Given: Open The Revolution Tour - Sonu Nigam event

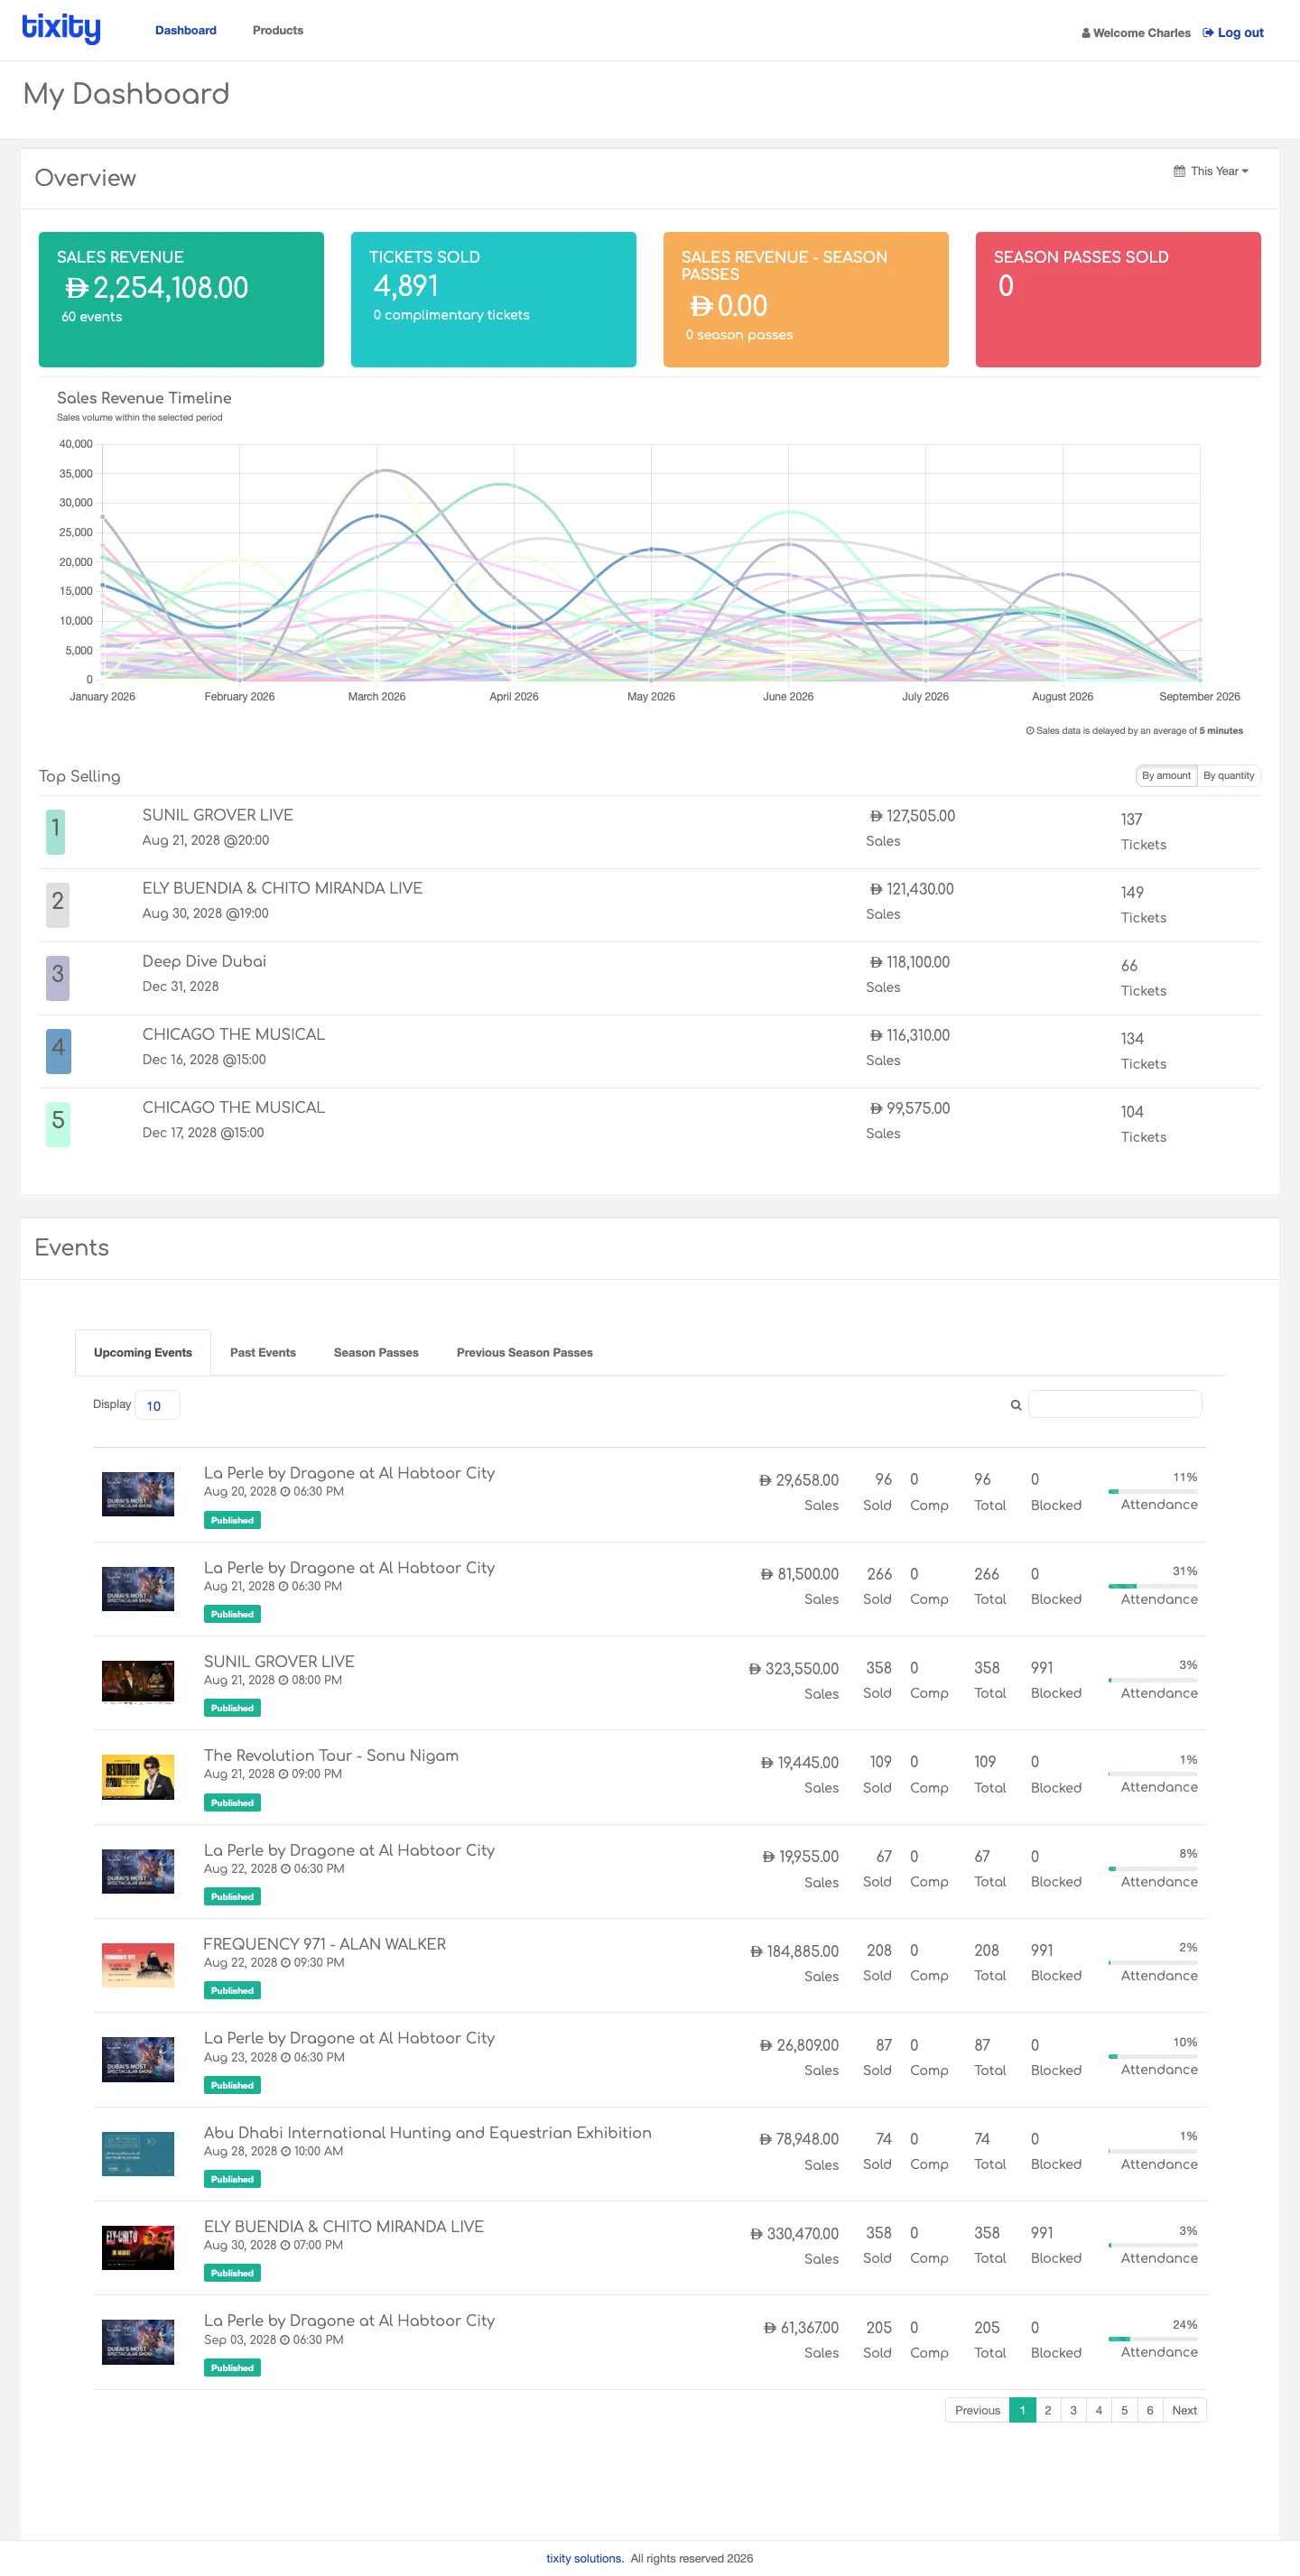Looking at the screenshot, I should 331,1755.
